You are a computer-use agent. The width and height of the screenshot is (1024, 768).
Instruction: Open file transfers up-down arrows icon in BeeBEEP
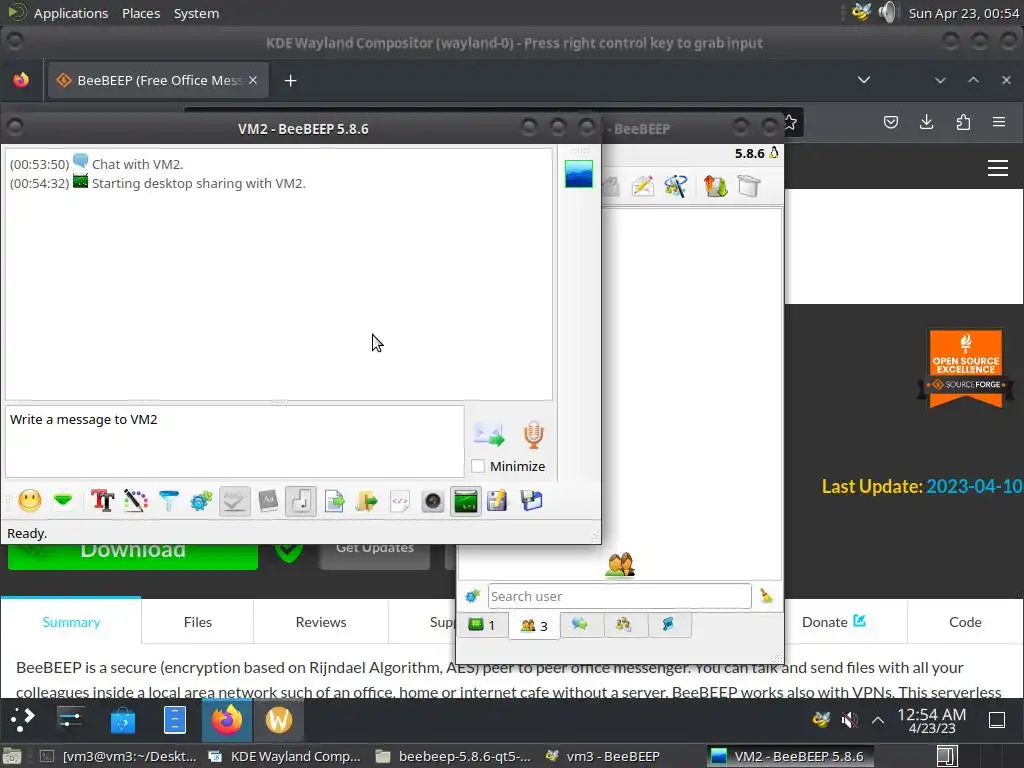click(x=716, y=186)
